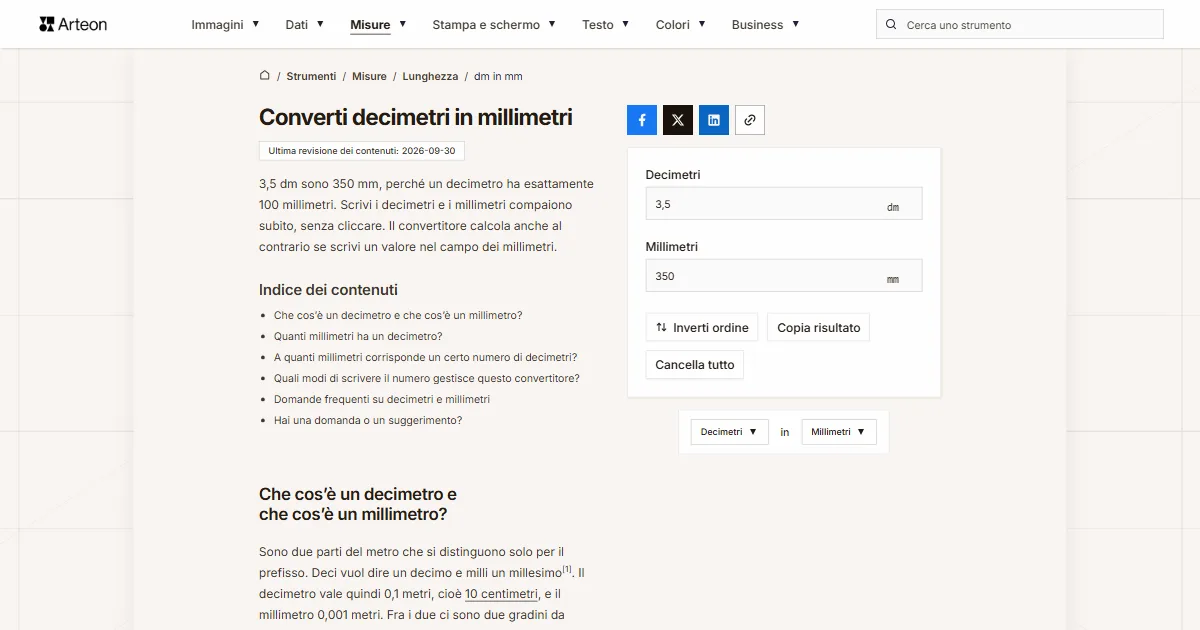Go to the Strumenti breadcrumb
The image size is (1200, 630).
[310, 76]
